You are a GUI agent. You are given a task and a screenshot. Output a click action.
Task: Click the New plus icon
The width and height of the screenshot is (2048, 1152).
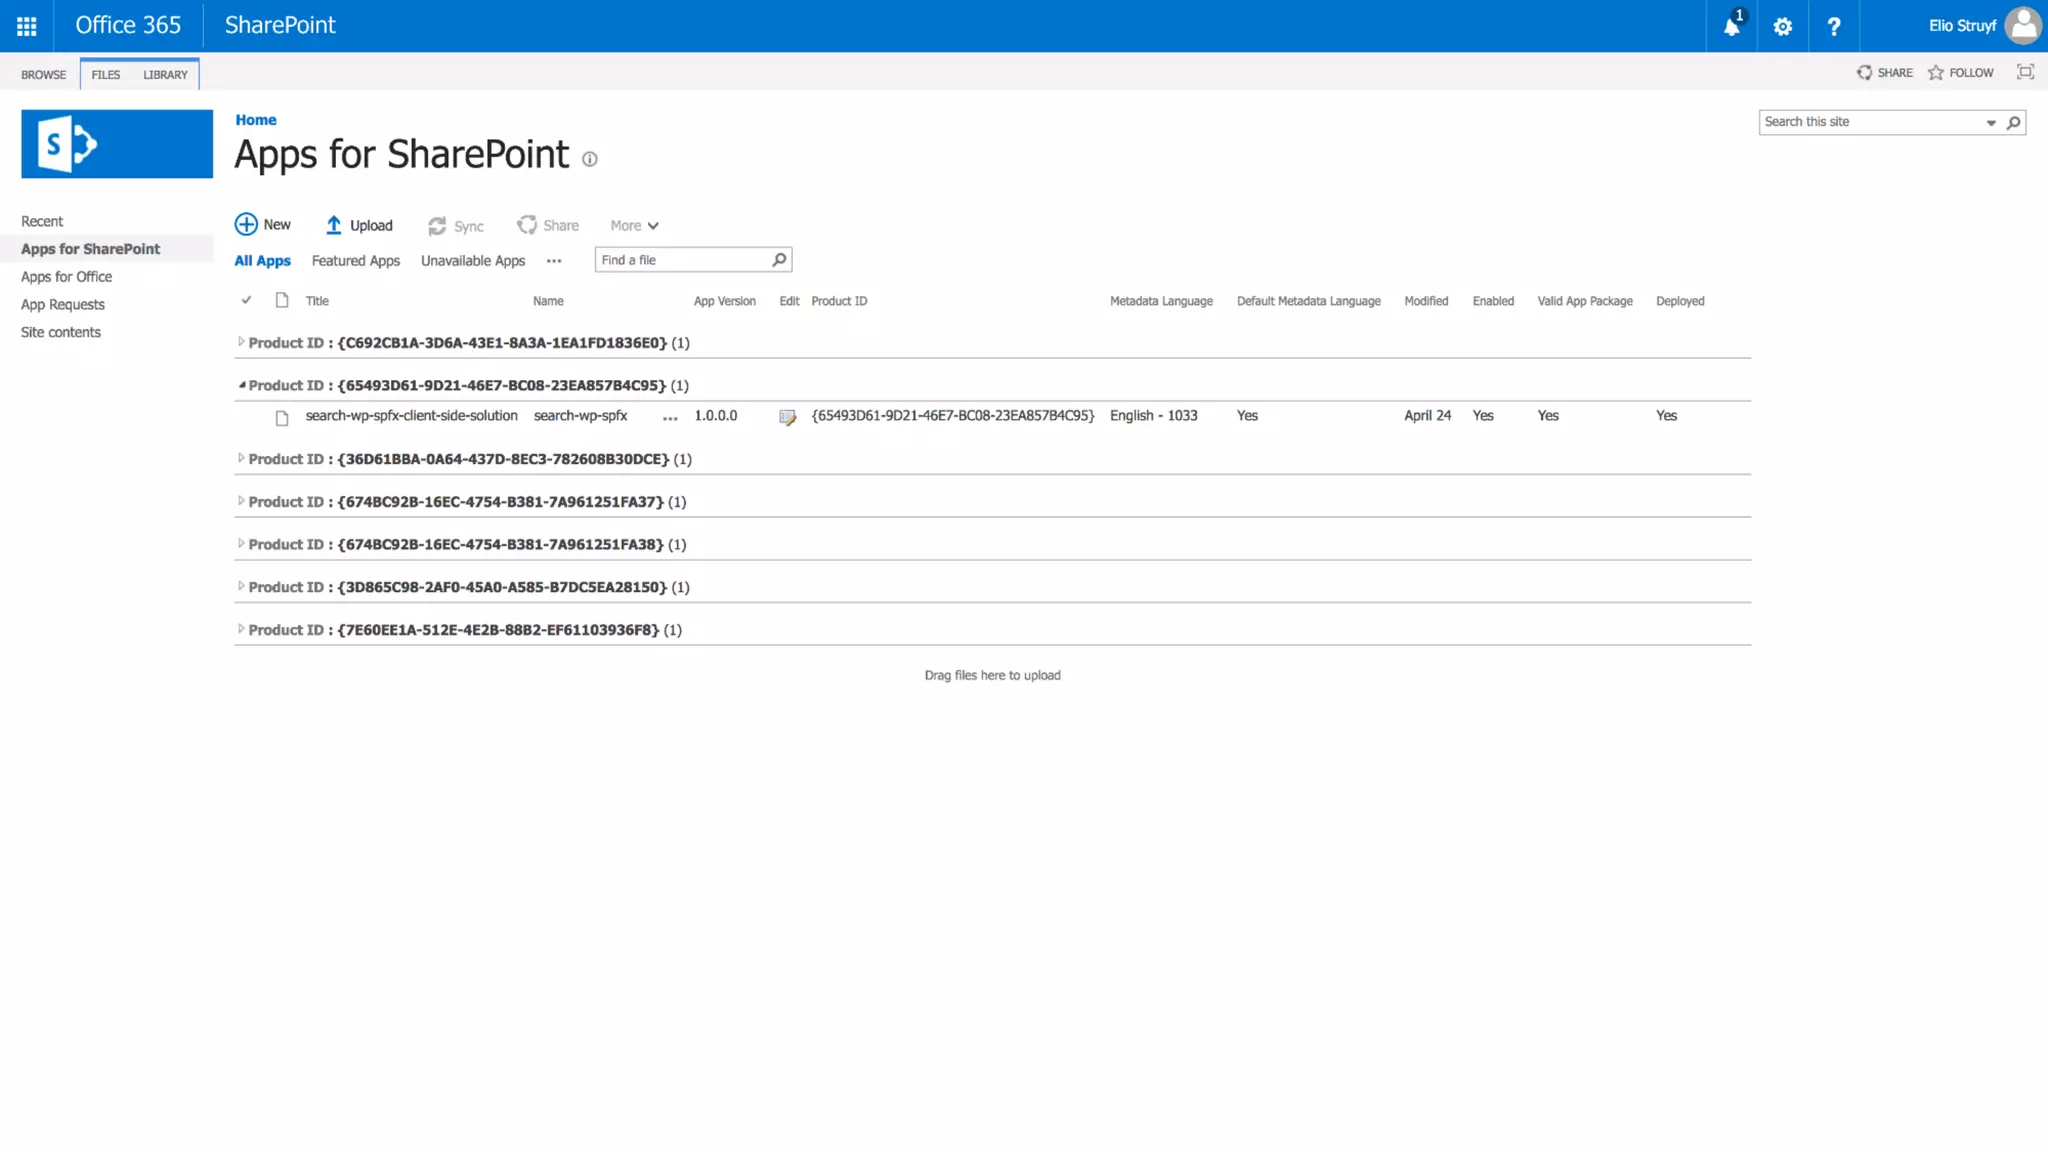point(246,224)
